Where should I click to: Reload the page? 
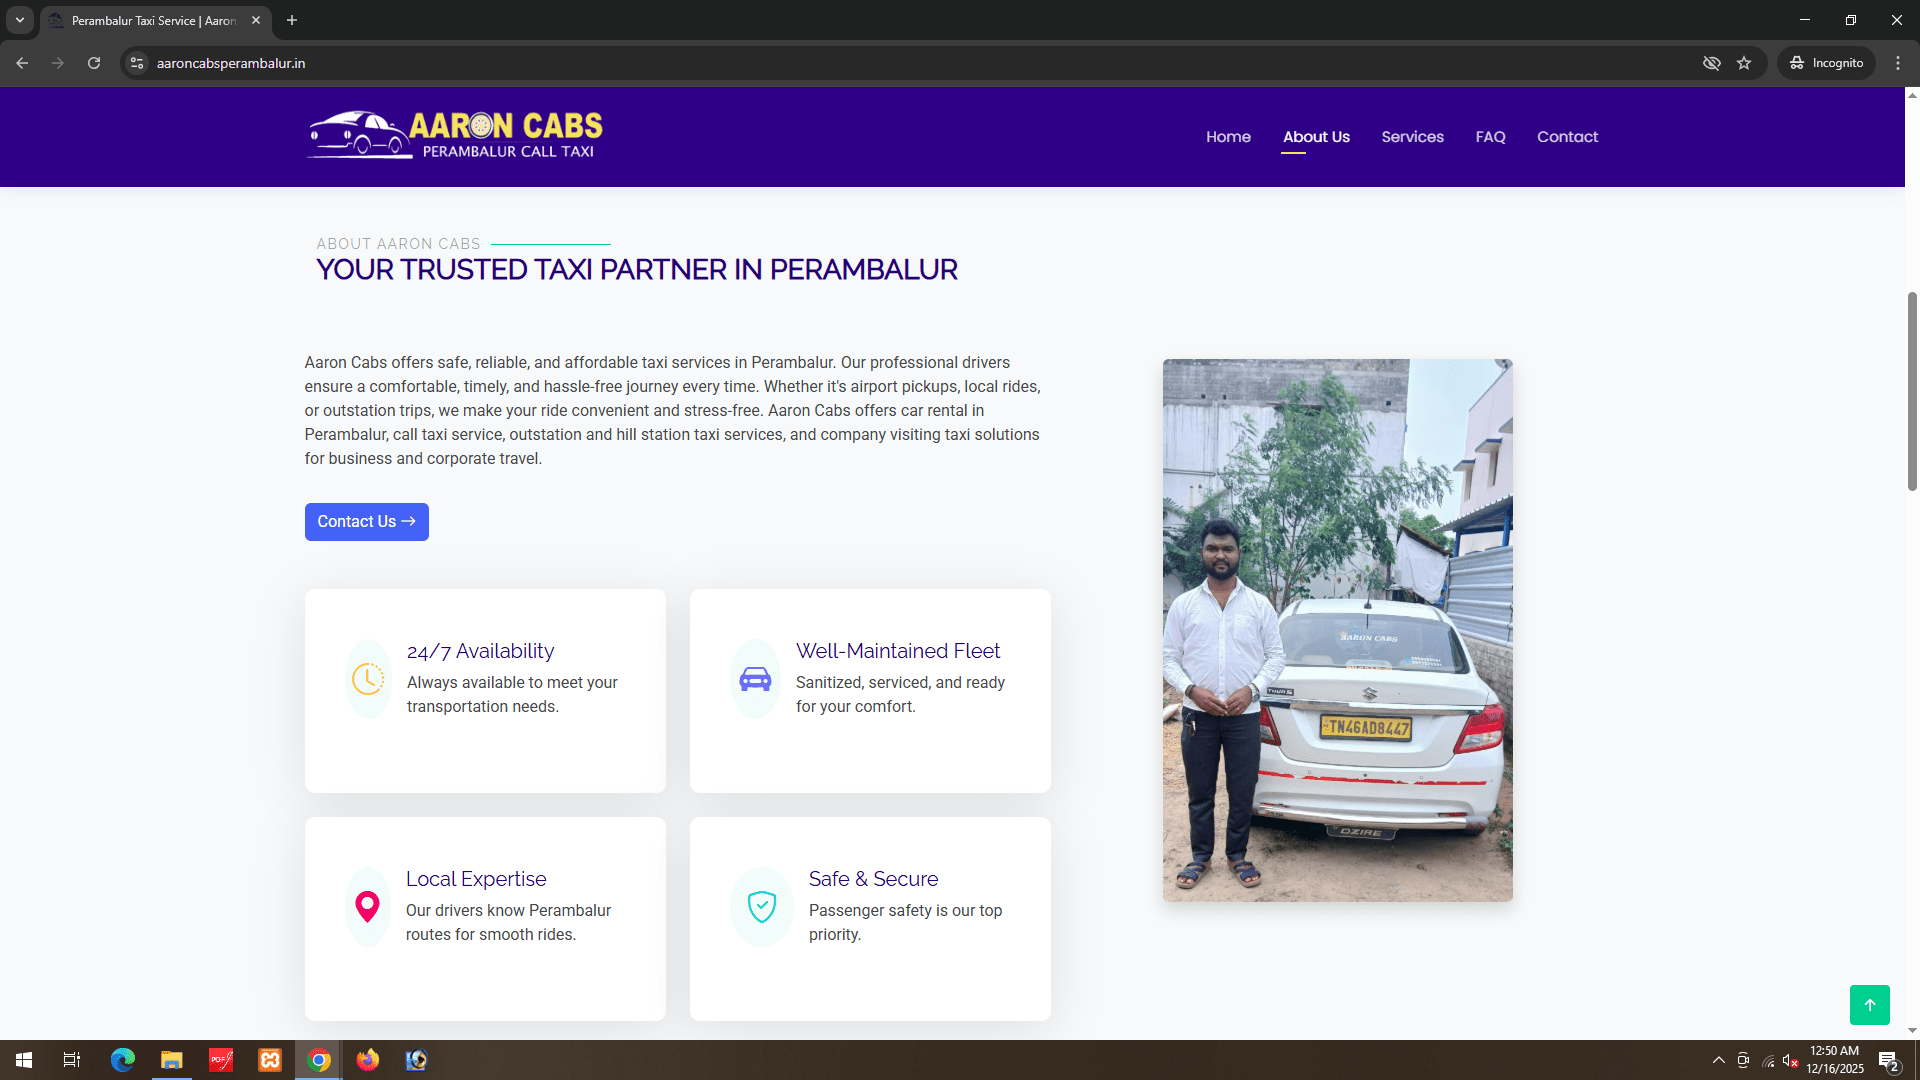pos(94,63)
